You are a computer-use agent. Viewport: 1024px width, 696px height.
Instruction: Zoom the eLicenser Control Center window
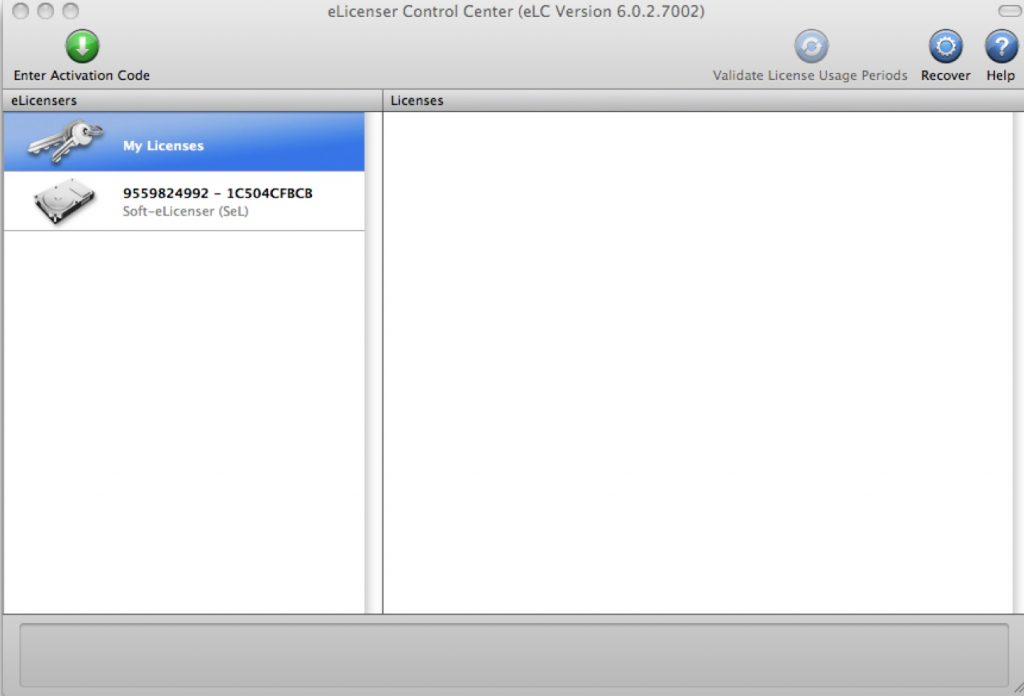click(x=71, y=11)
